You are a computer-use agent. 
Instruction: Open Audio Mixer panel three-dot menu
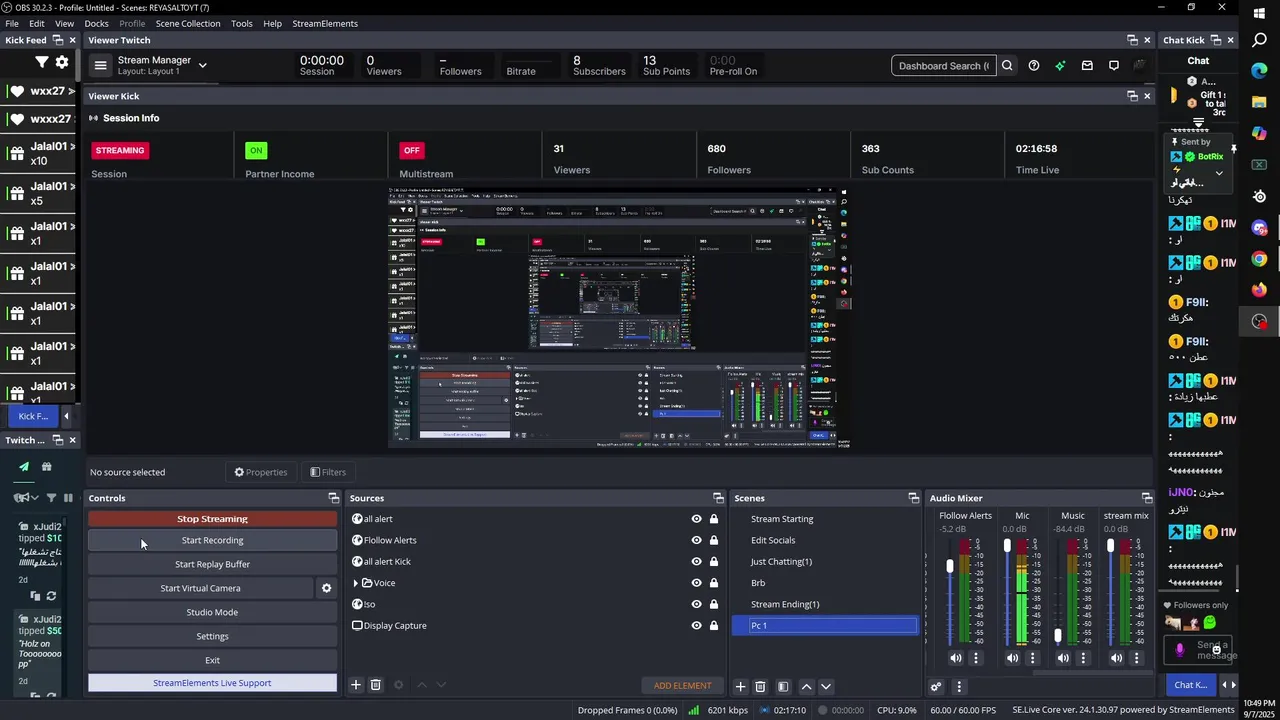(x=959, y=687)
